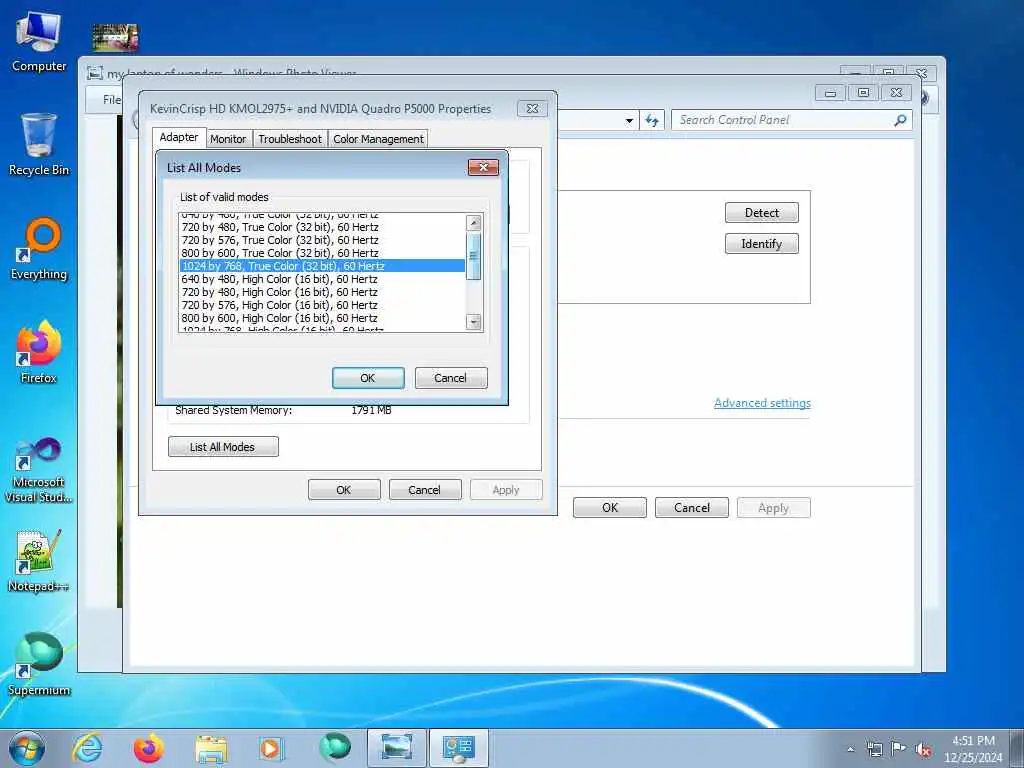This screenshot has width=1024, height=768.
Task: Select 640 by 480, High Color (16 bit) mode
Action: 322,280
